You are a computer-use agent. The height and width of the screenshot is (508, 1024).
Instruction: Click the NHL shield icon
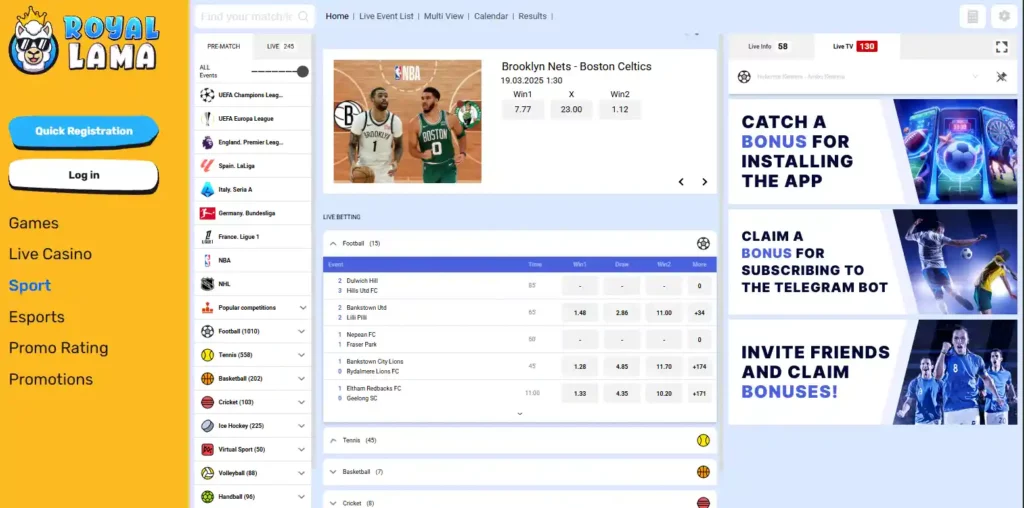tap(207, 284)
